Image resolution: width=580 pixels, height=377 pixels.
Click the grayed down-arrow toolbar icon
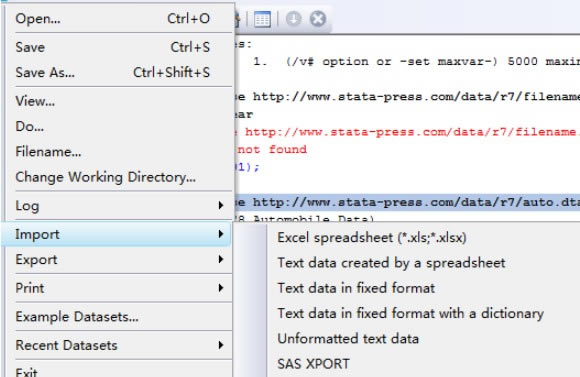294,18
